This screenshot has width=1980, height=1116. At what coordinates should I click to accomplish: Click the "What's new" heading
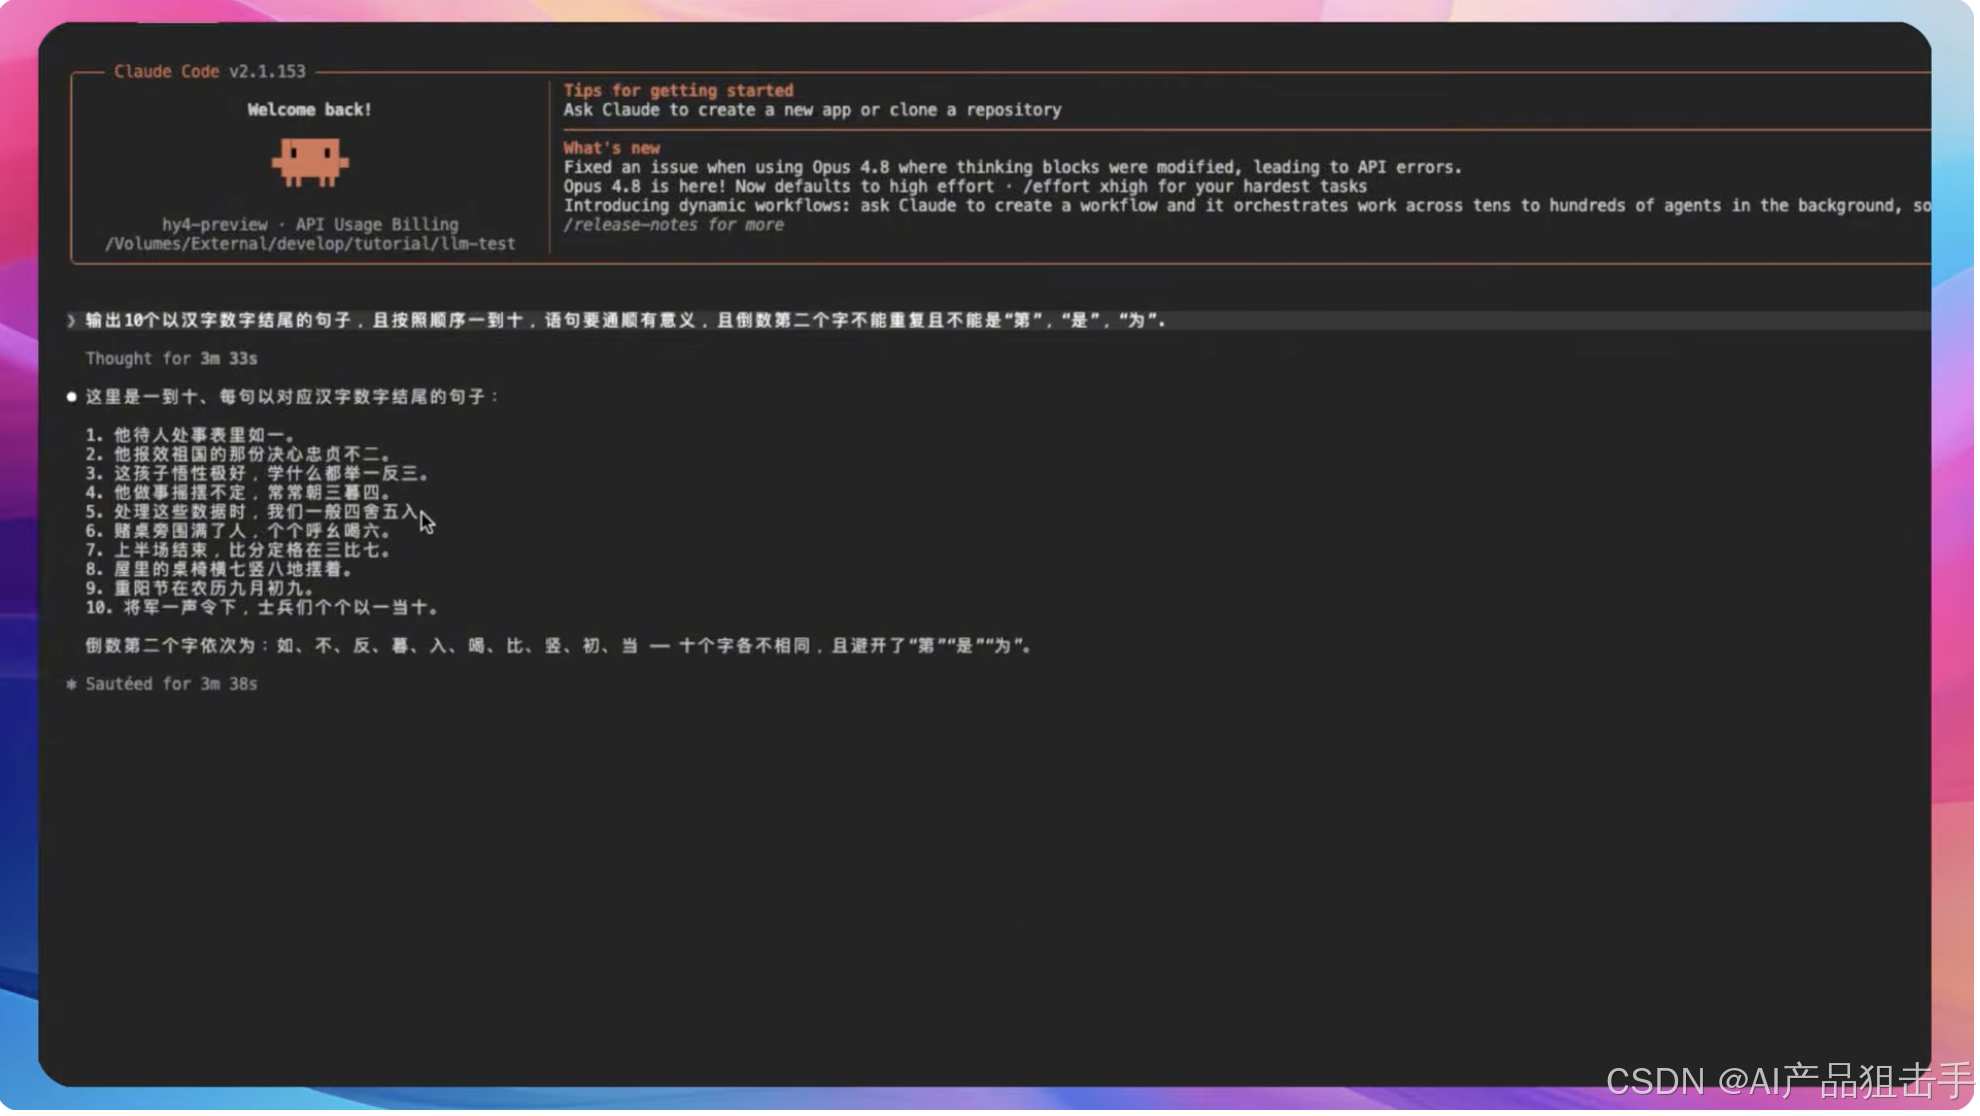(611, 148)
